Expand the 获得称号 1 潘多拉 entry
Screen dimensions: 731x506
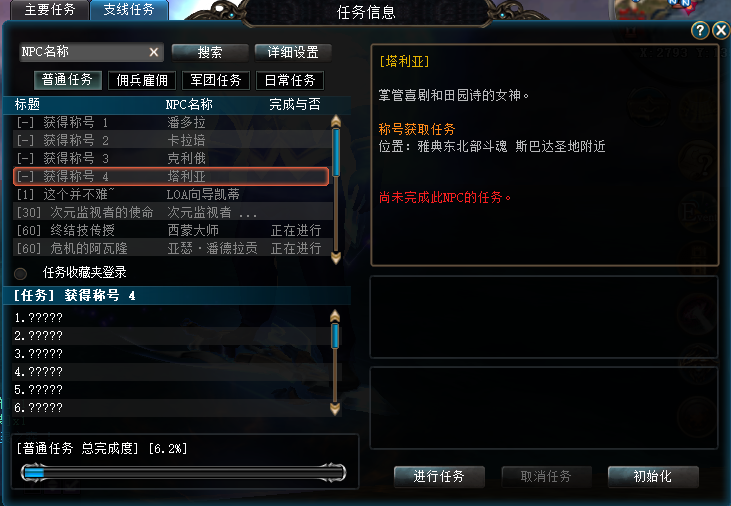(171, 123)
